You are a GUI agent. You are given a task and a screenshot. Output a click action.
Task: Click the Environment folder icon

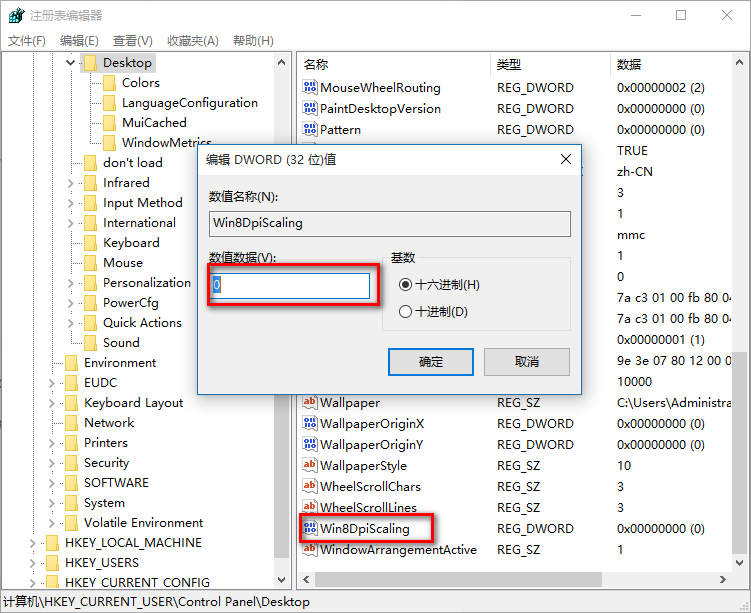pos(71,363)
